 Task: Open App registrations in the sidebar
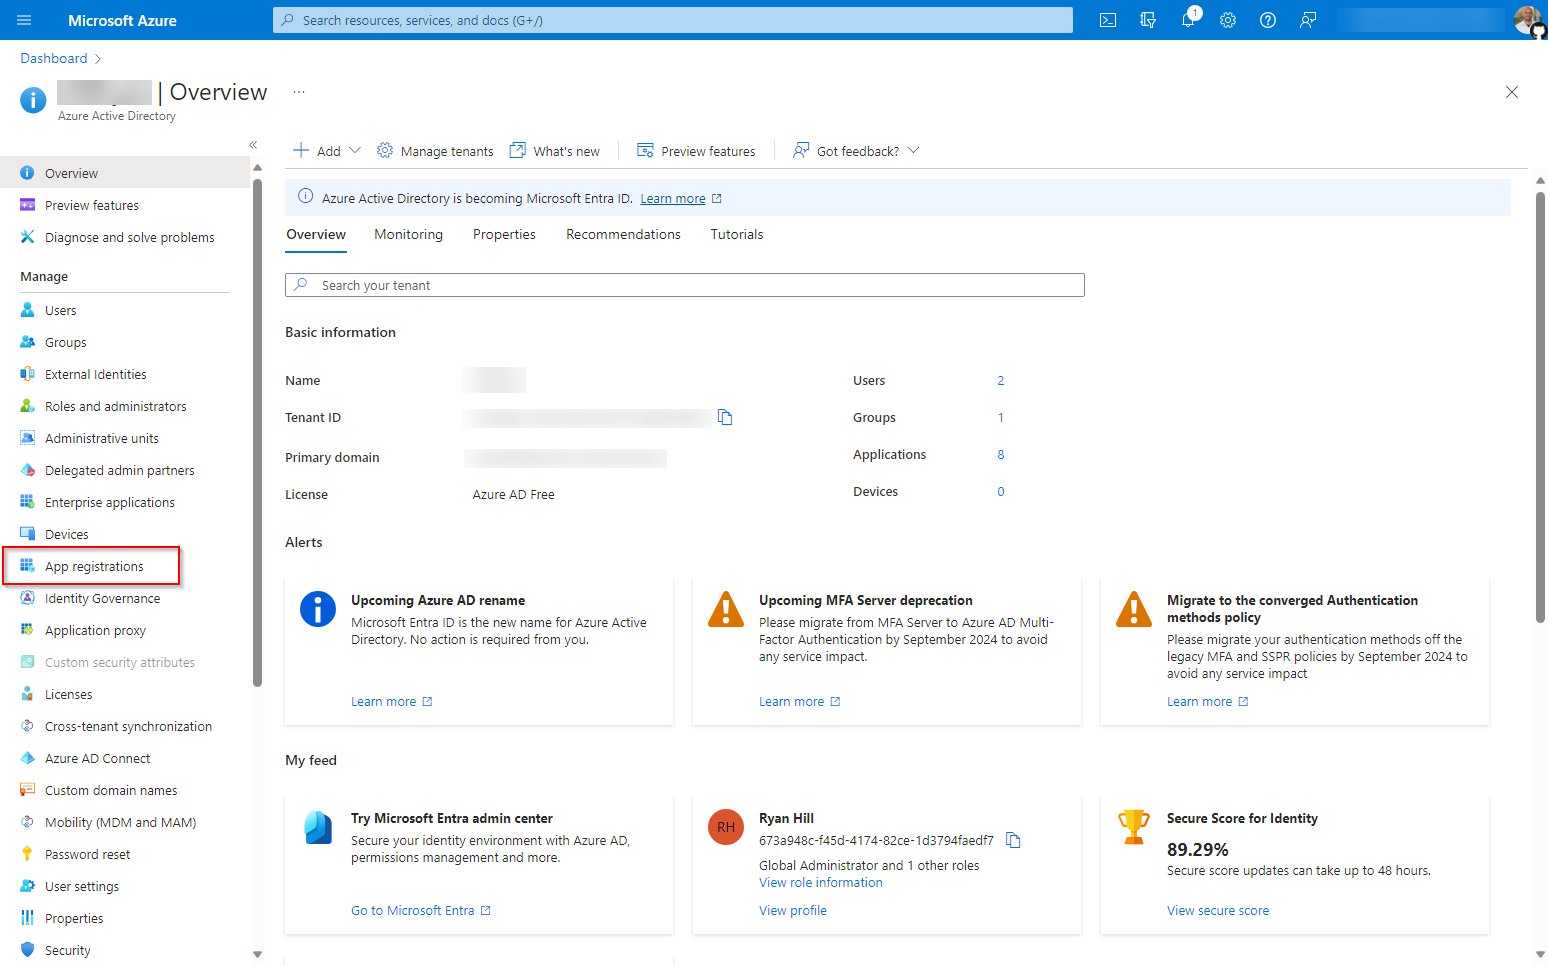(94, 565)
